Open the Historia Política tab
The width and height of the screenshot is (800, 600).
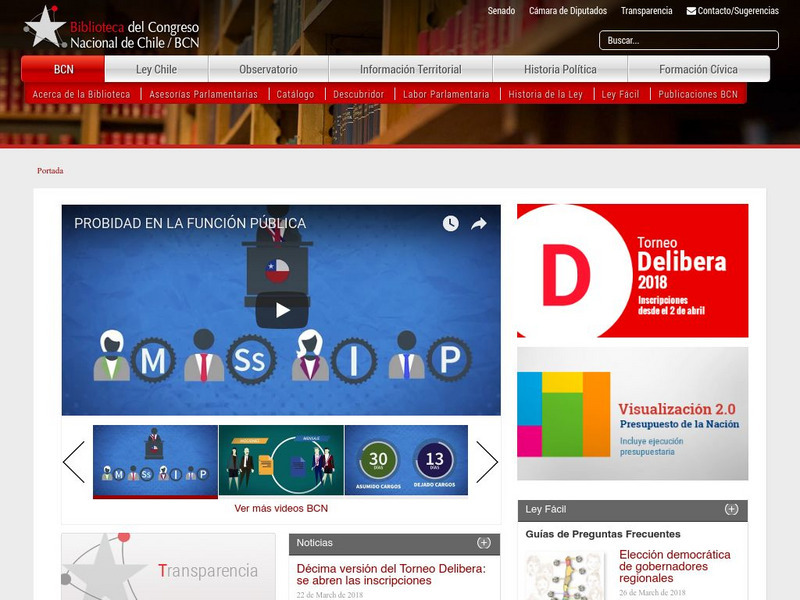[562, 70]
